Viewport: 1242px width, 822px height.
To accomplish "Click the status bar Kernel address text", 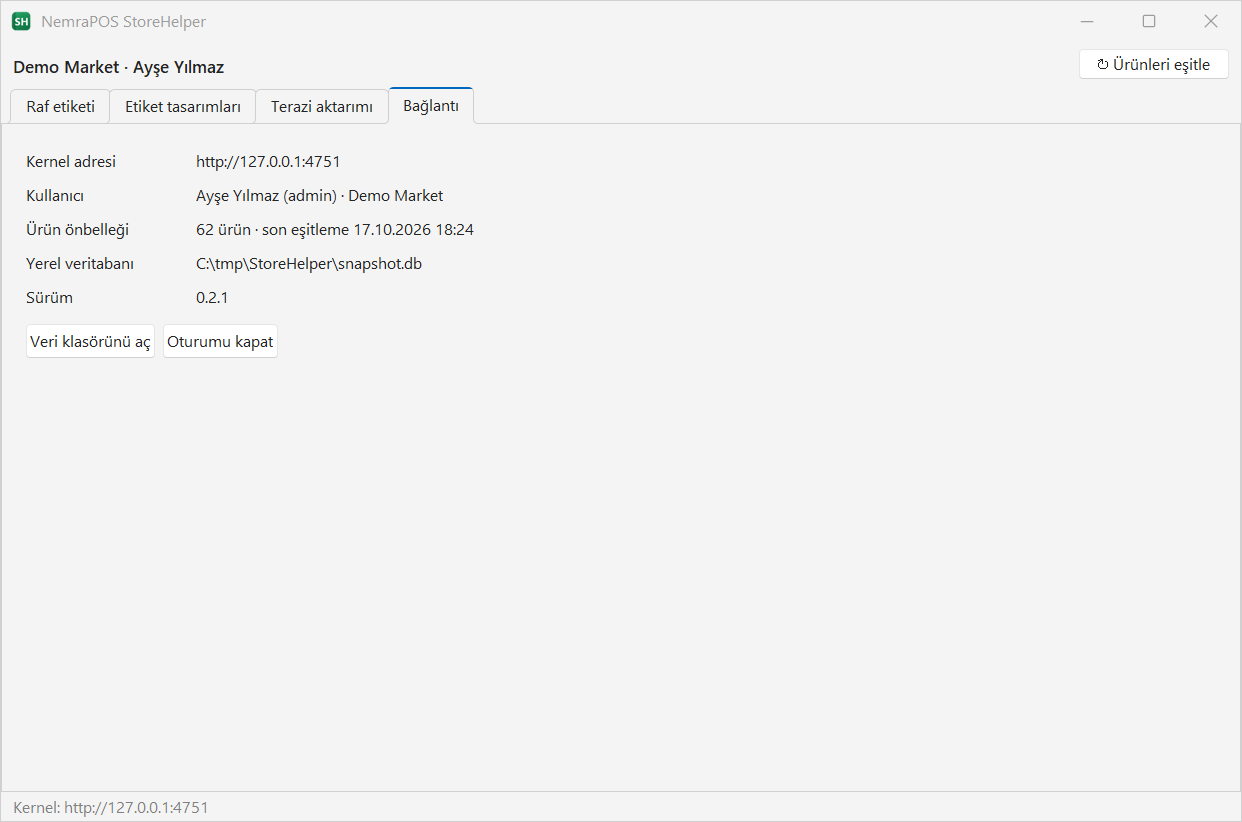I will 111,807.
